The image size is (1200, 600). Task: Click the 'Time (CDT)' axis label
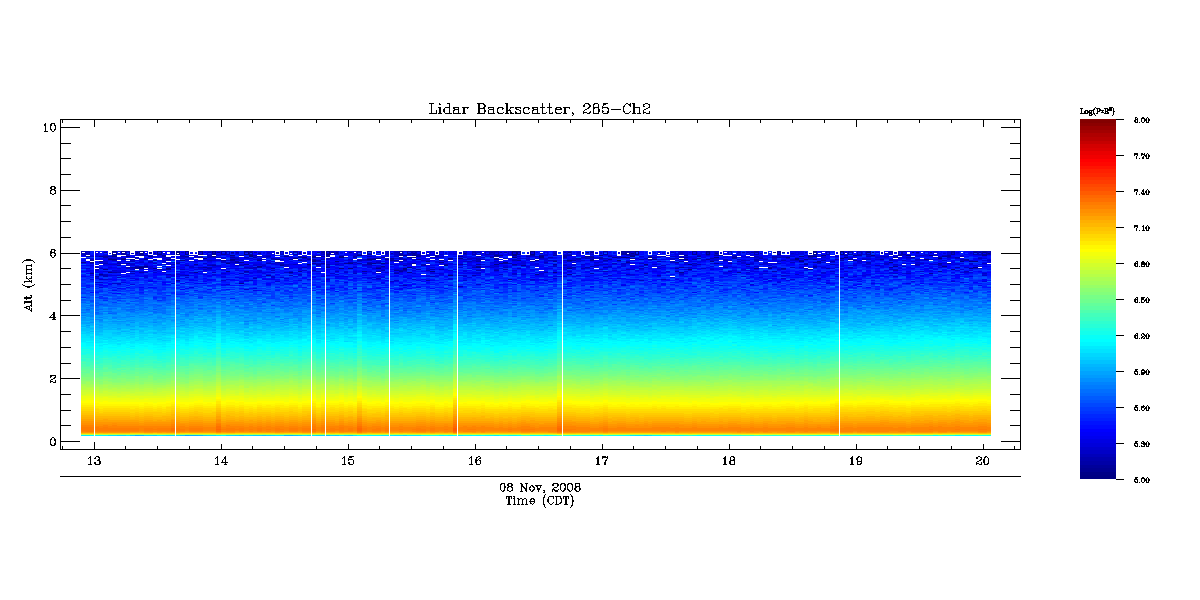(540, 501)
